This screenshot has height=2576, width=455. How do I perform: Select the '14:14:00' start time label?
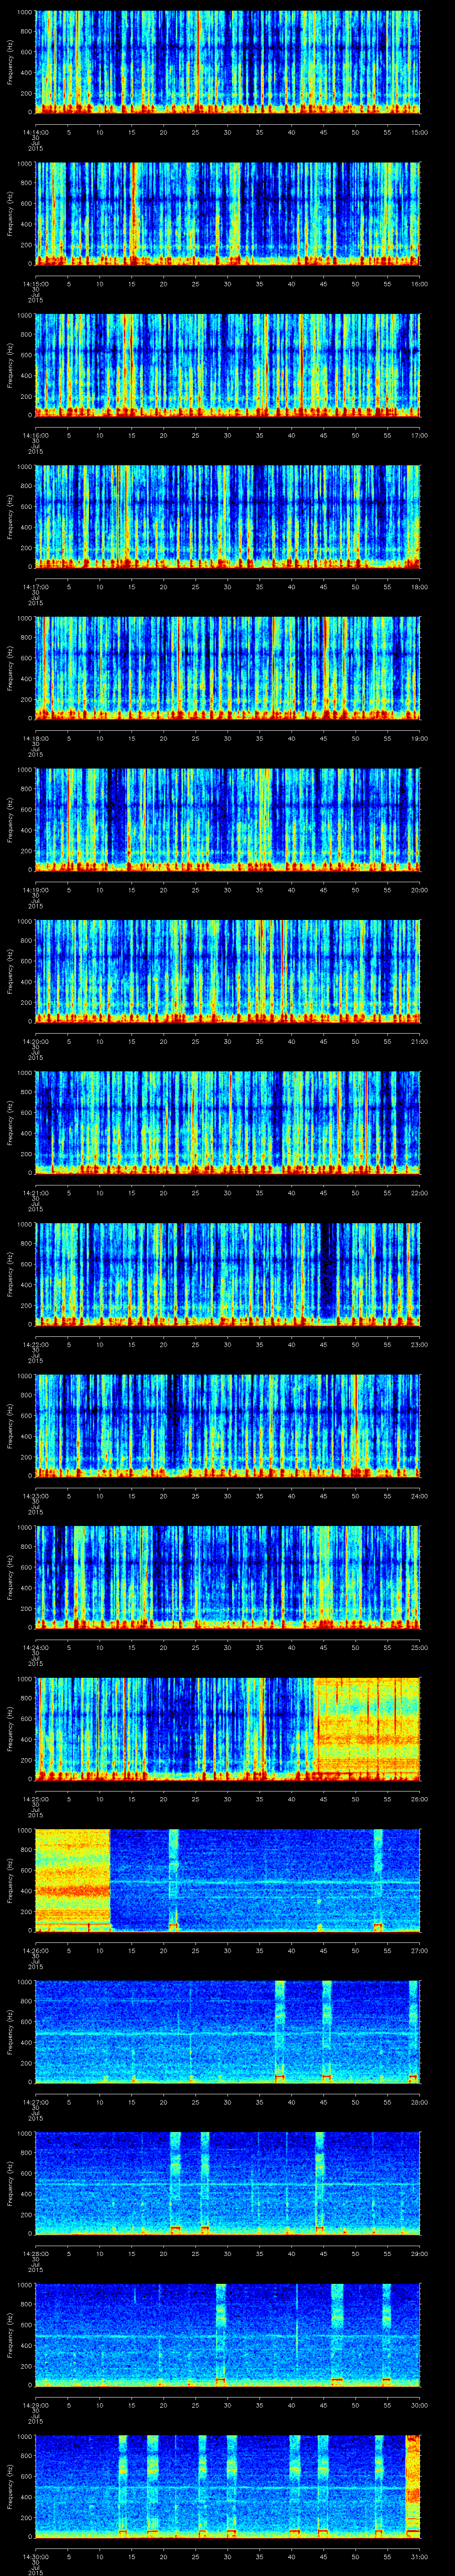pos(36,131)
